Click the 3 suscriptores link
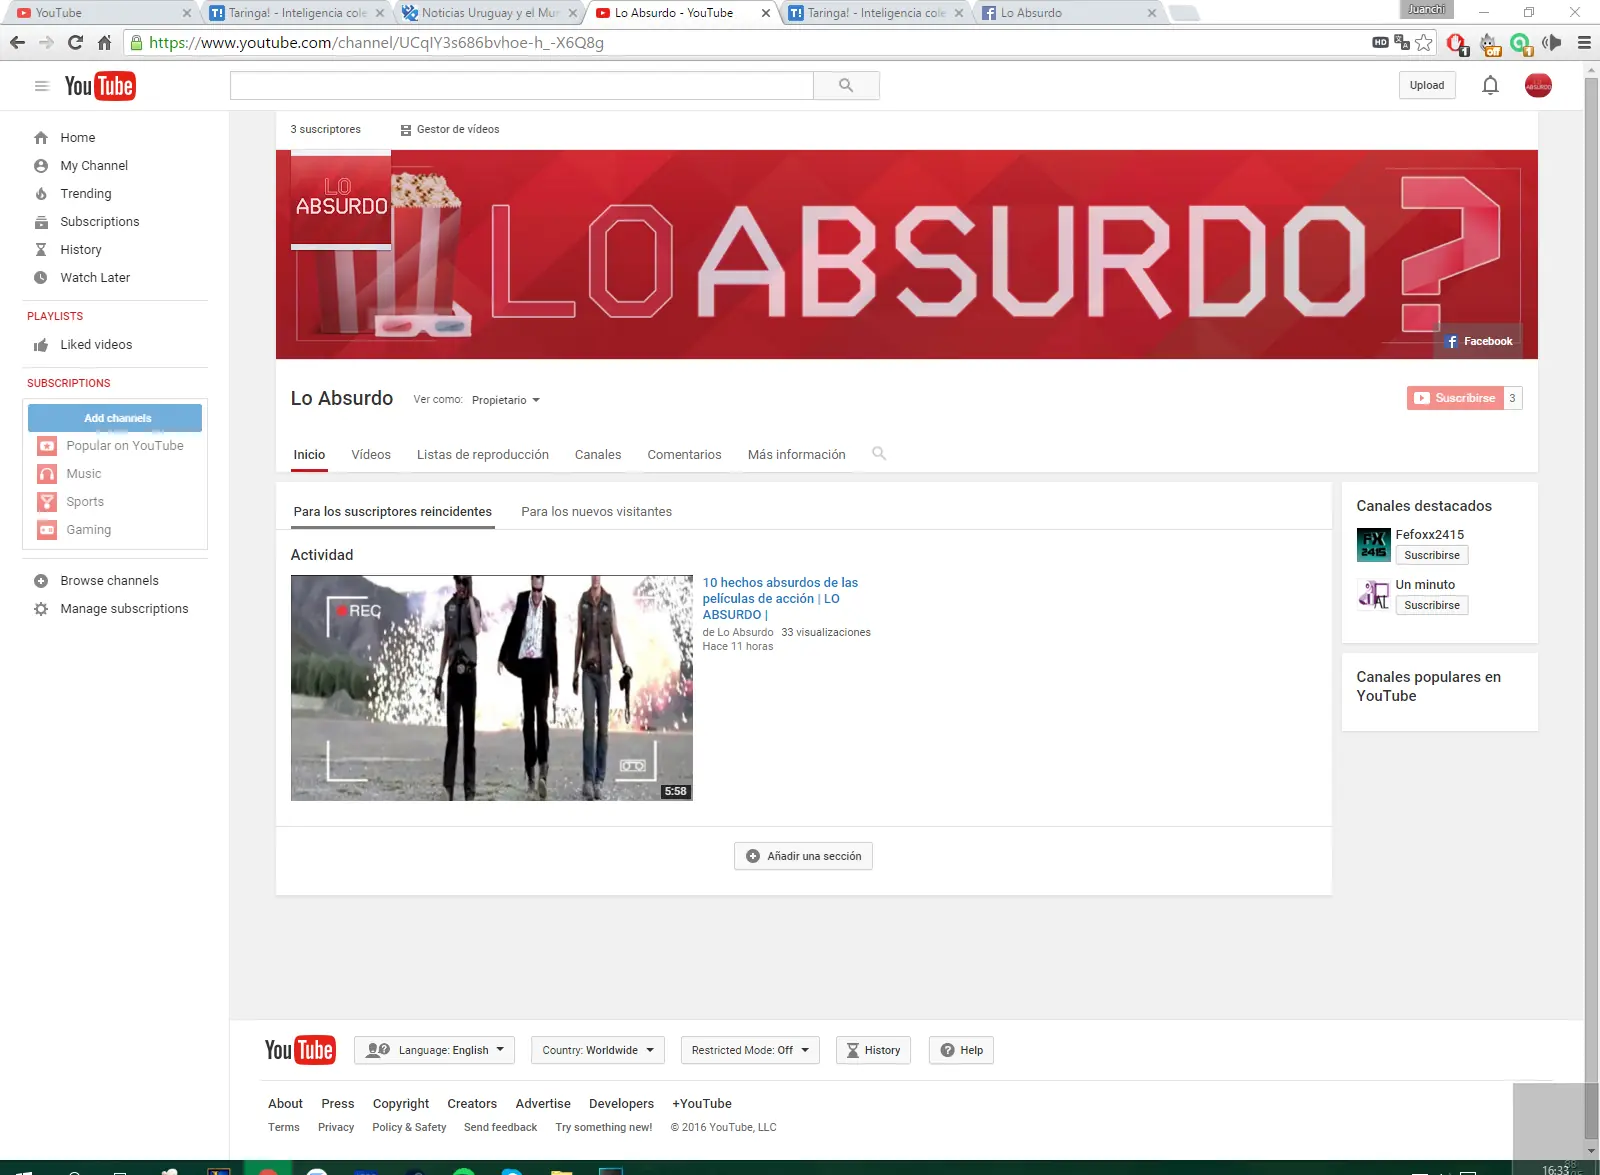Screen dimensions: 1600x1175 click(325, 130)
